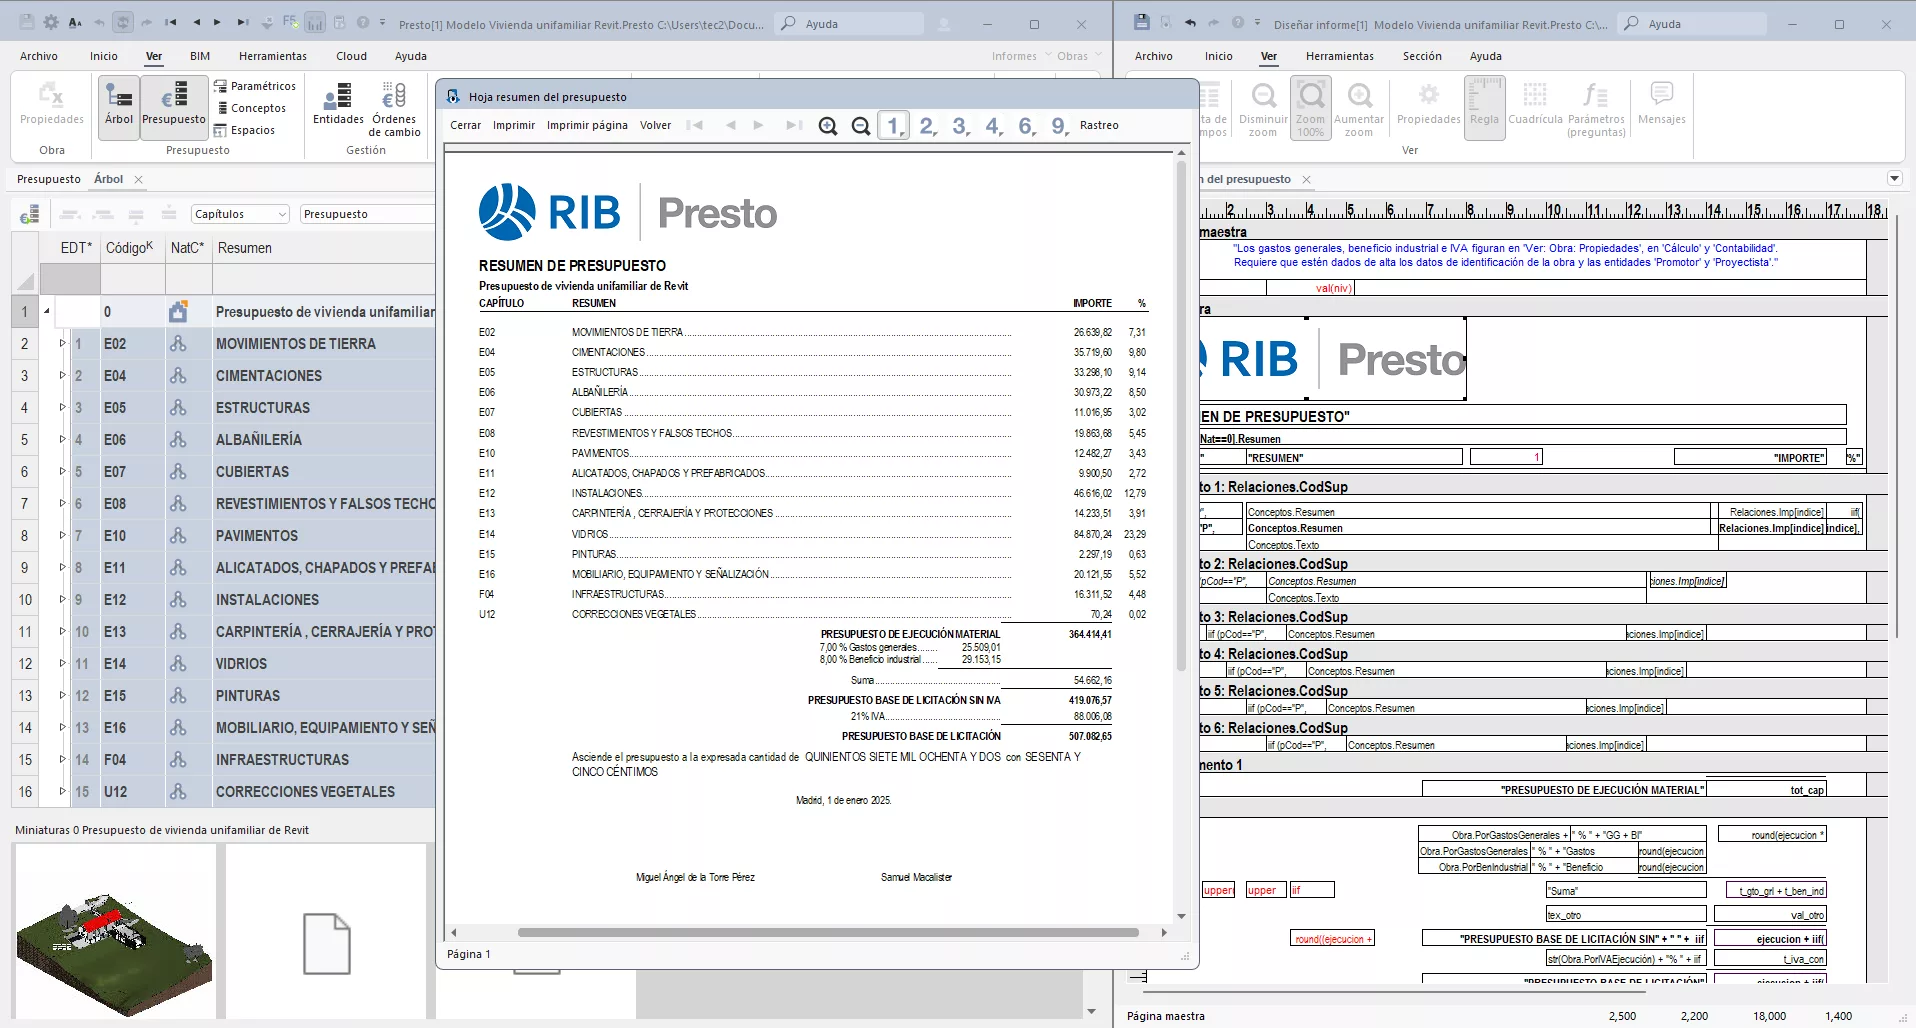Screen dimensions: 1916x1028
Task: Click the scroll down arrow at the bottom of the budget table
Action: pos(1091,1012)
